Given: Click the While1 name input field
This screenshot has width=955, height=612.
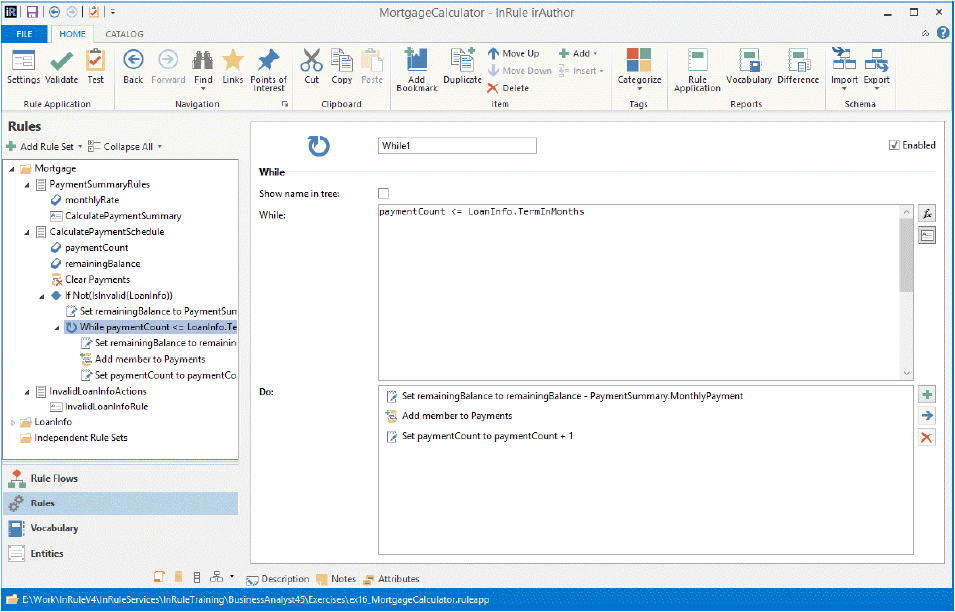Looking at the screenshot, I should pos(457,146).
